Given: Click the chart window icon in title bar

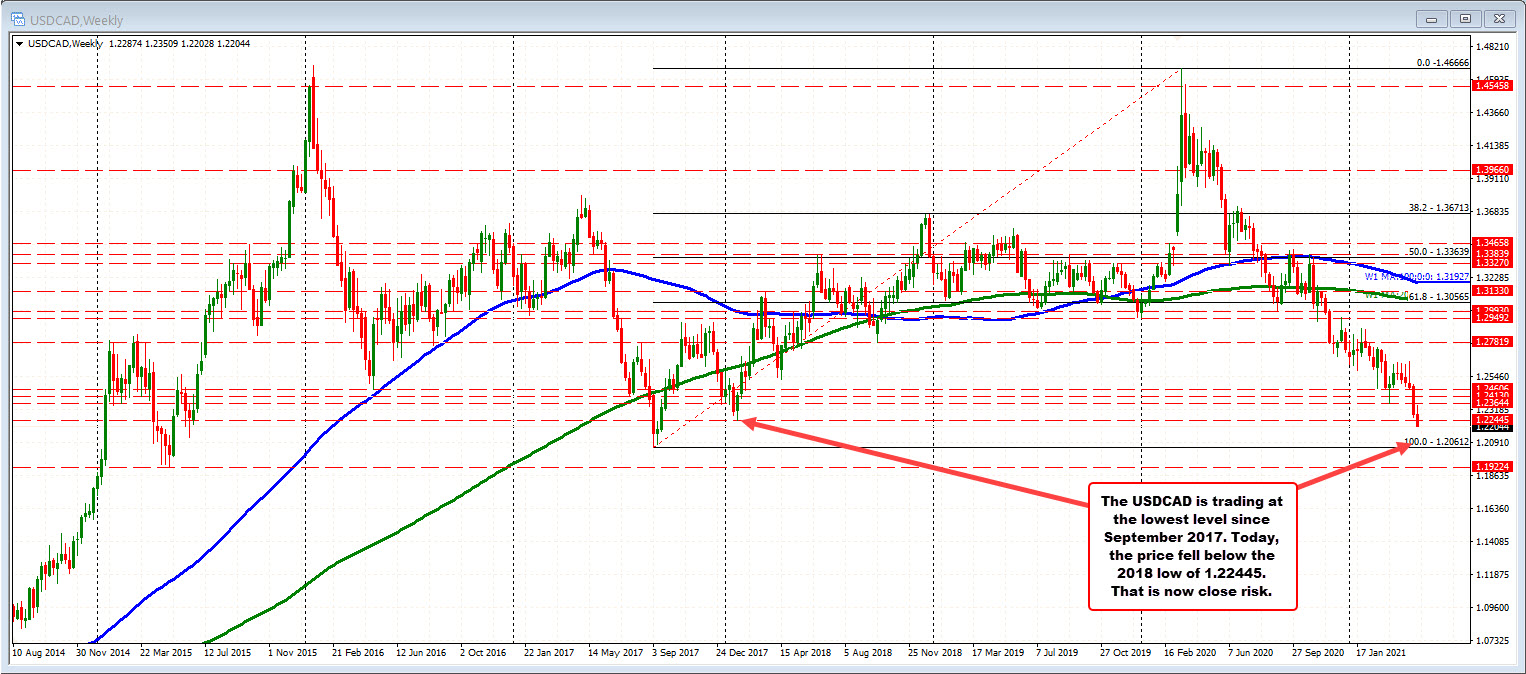Looking at the screenshot, I should [x=10, y=17].
